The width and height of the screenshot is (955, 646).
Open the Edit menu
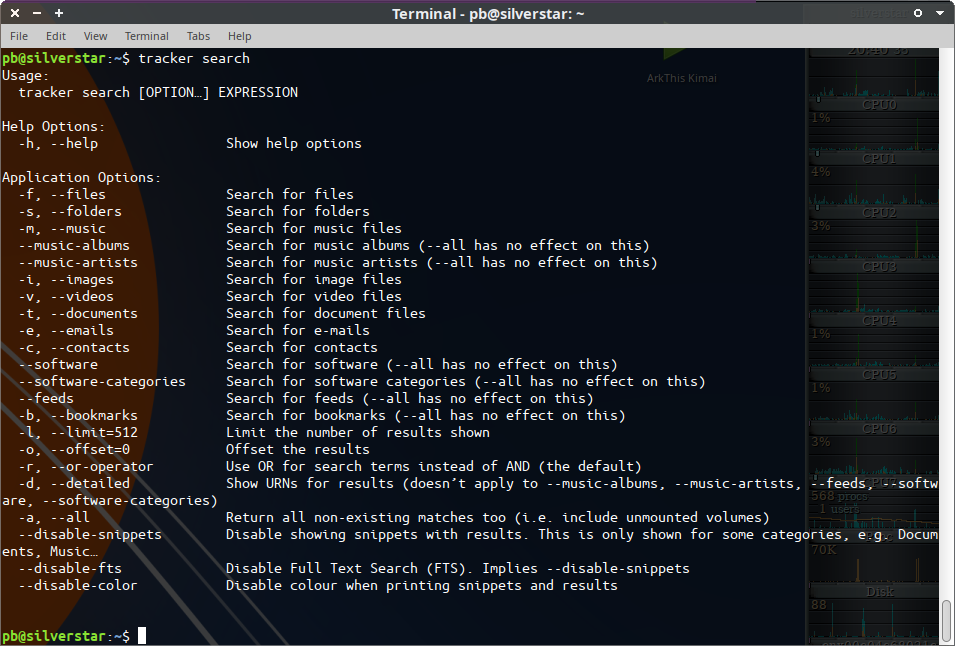pos(55,36)
